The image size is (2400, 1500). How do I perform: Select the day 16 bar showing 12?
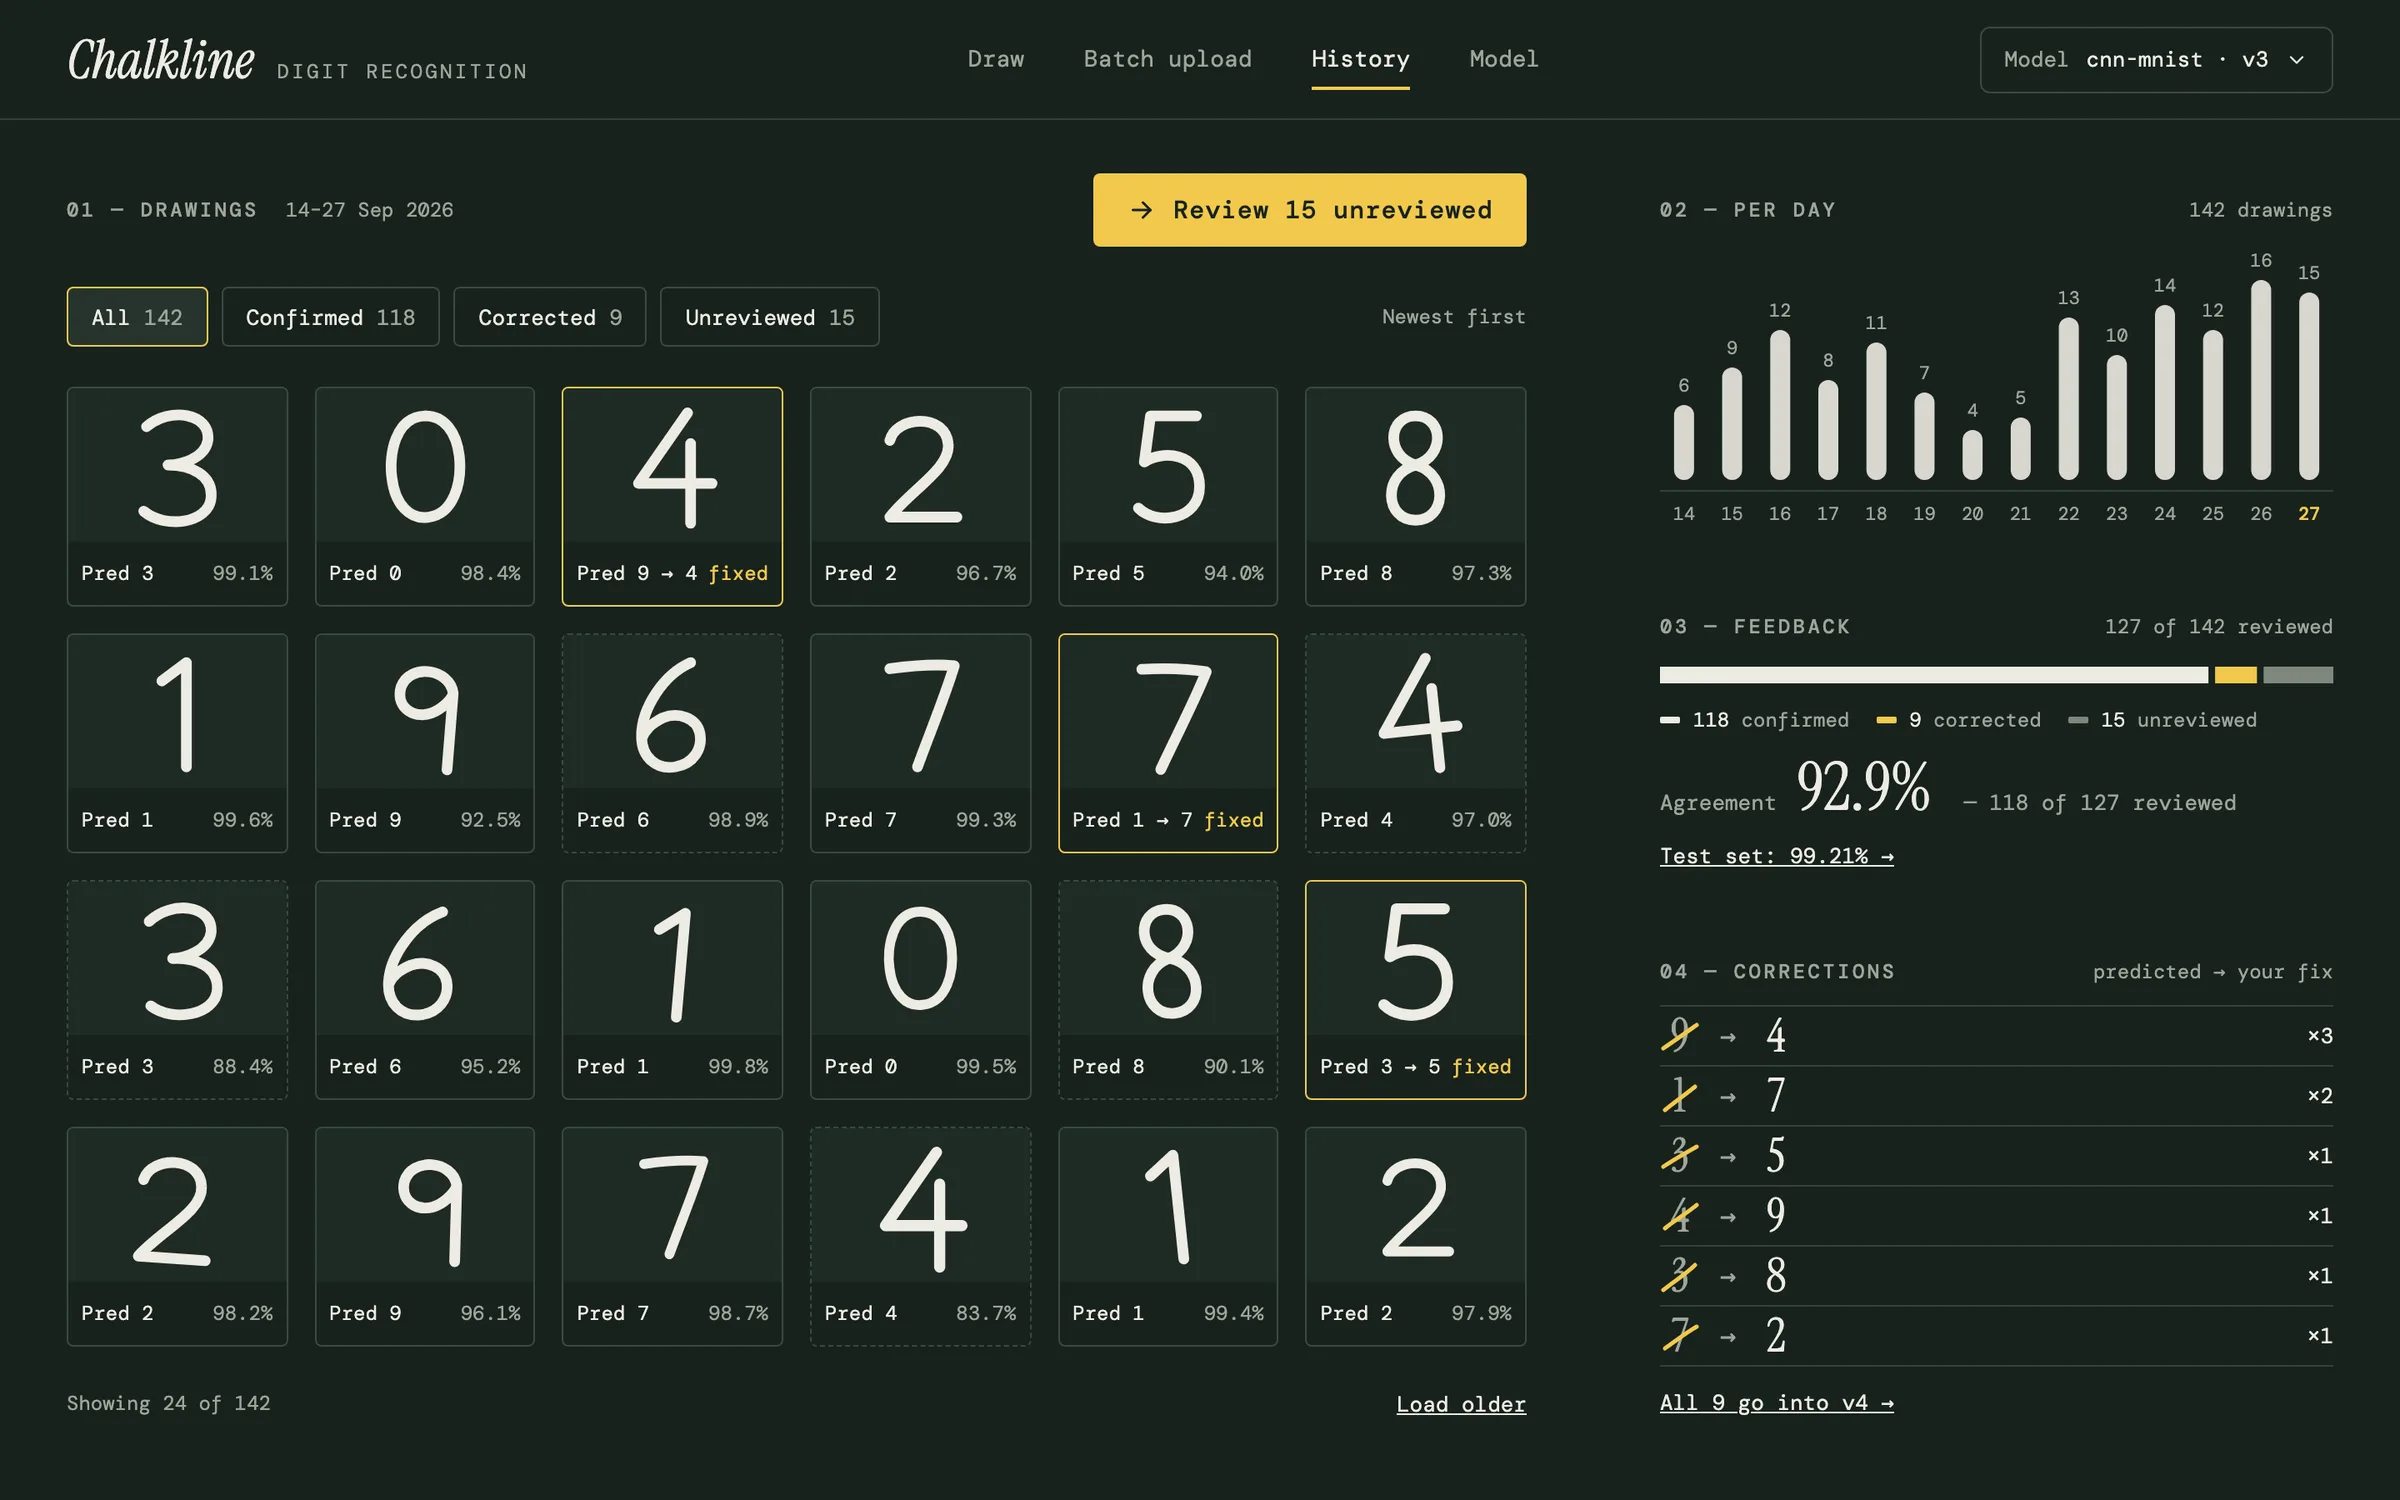[x=1779, y=405]
